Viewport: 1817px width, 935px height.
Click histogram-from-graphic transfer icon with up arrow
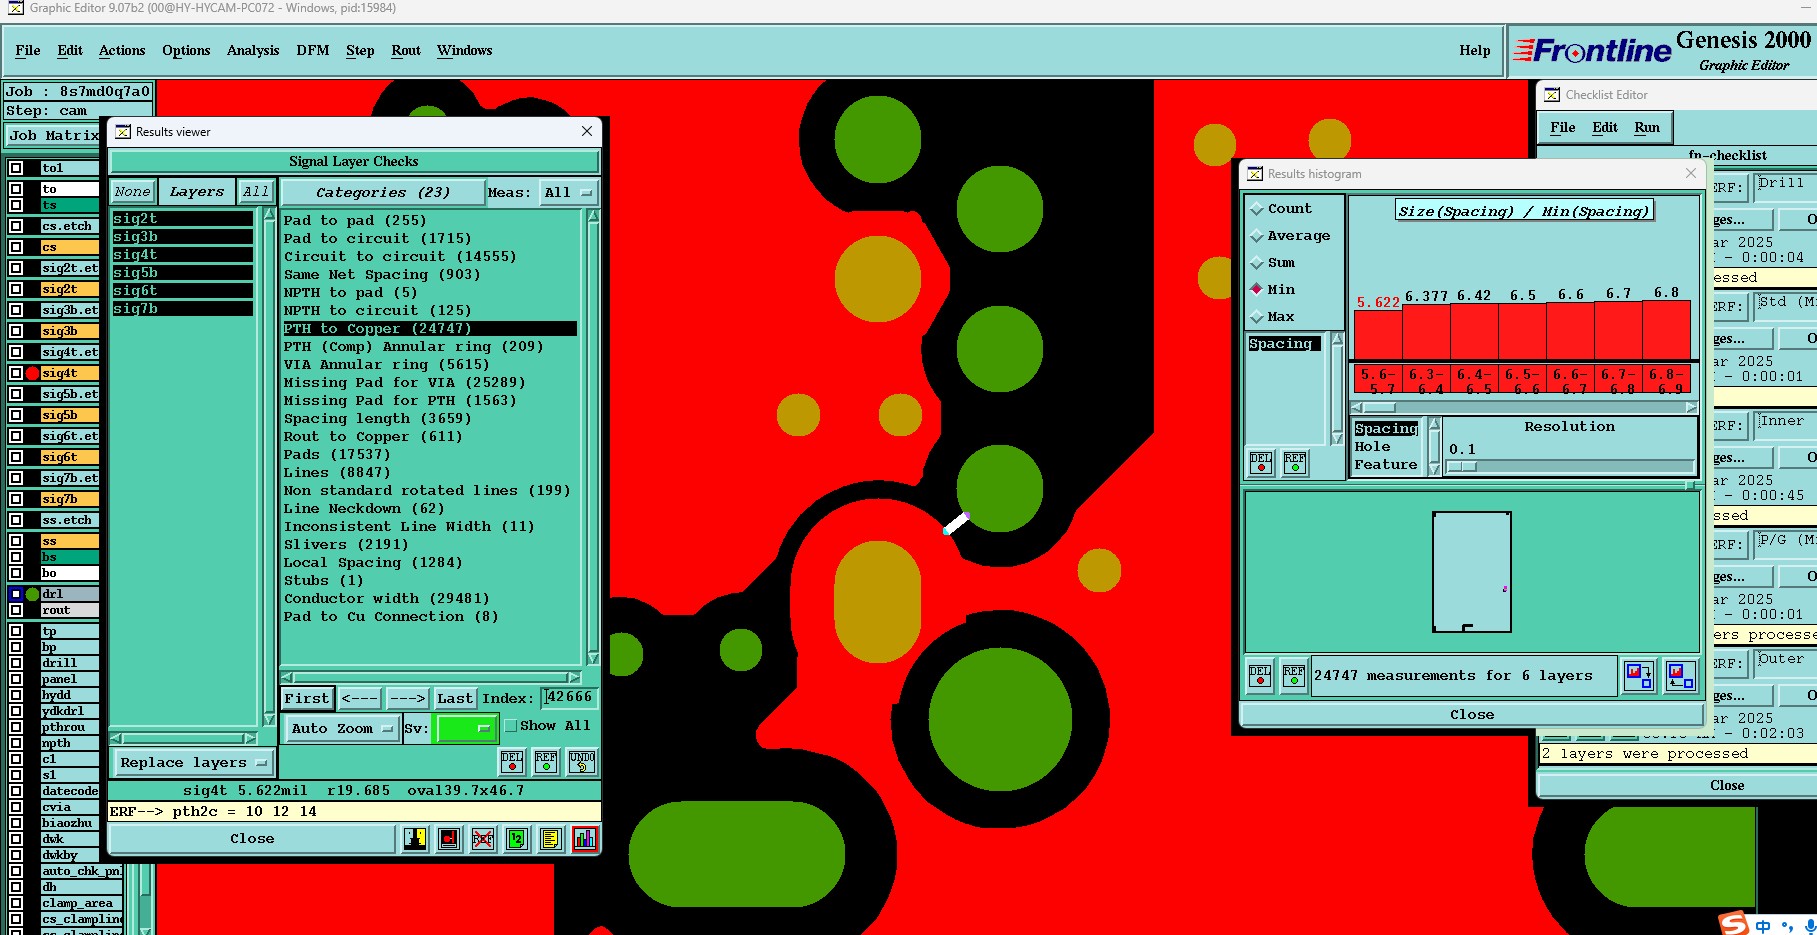1681,676
